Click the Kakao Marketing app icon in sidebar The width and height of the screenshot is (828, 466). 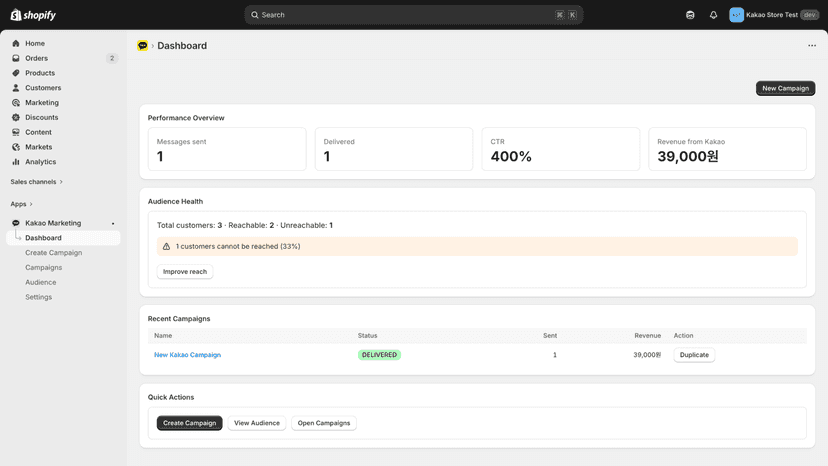coord(16,223)
